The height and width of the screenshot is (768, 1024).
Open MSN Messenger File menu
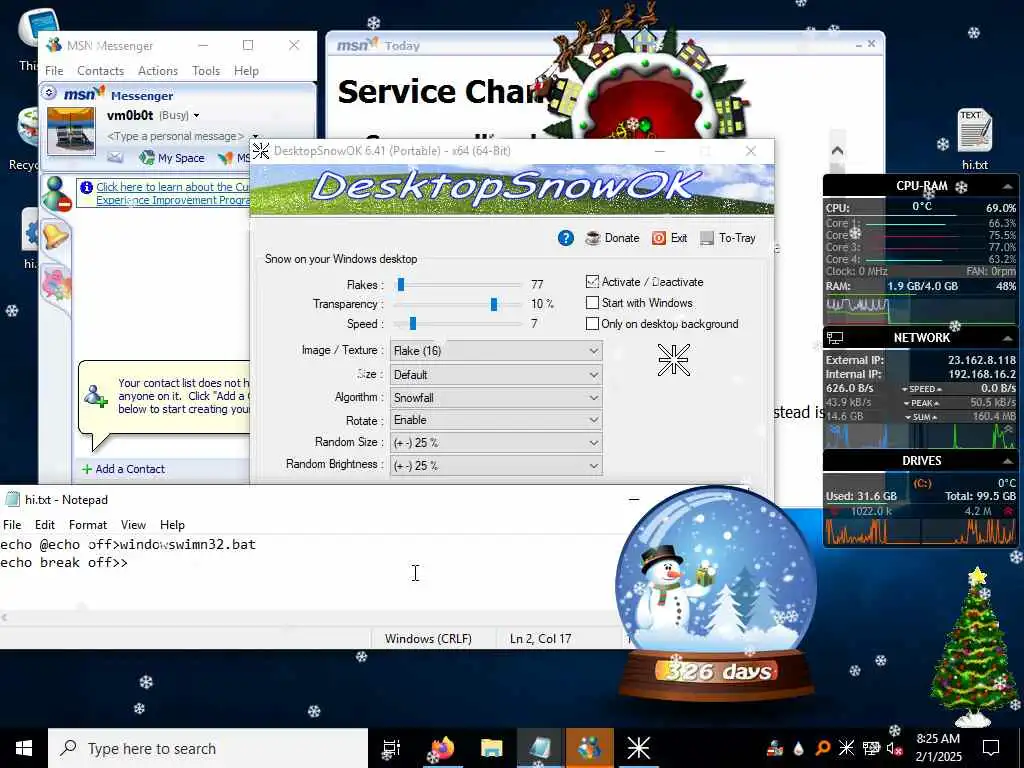54,71
